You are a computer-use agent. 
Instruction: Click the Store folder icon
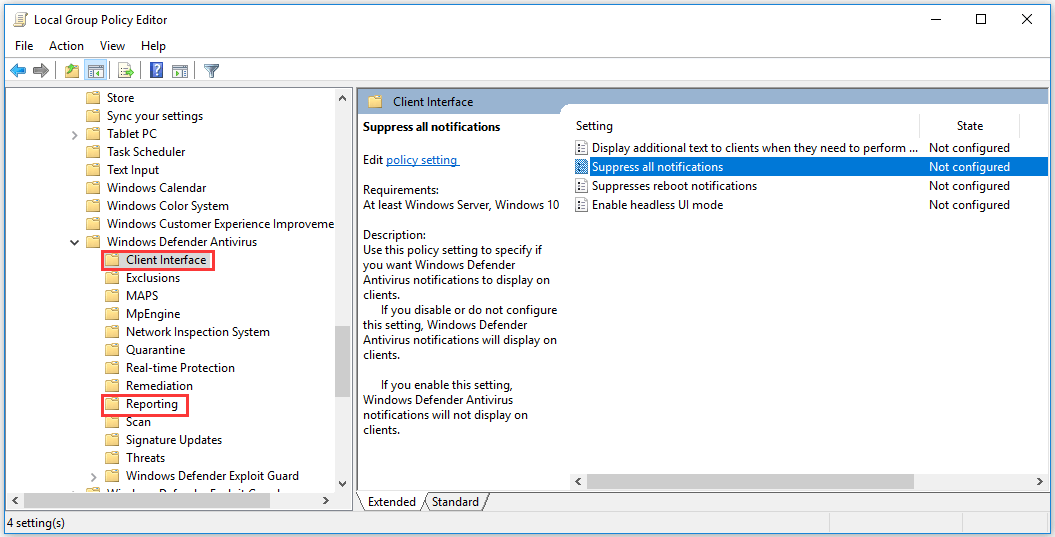(x=94, y=98)
